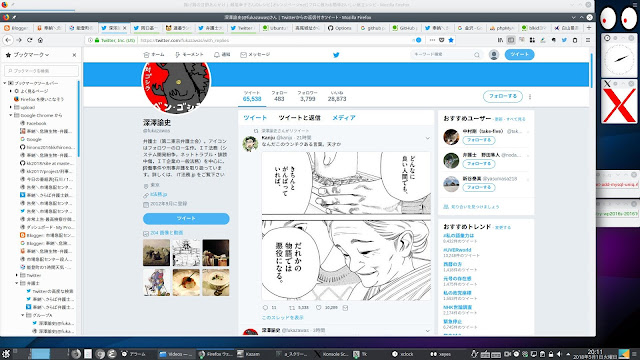Open the Firefox hamburger menu
This screenshot has height=360, width=640.
point(588,40)
